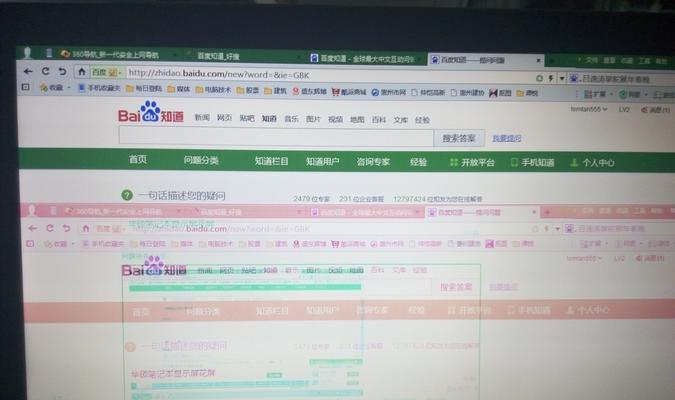The width and height of the screenshot is (675, 400).
Task: Open the 酷派商城 bookmark
Action: click(349, 92)
